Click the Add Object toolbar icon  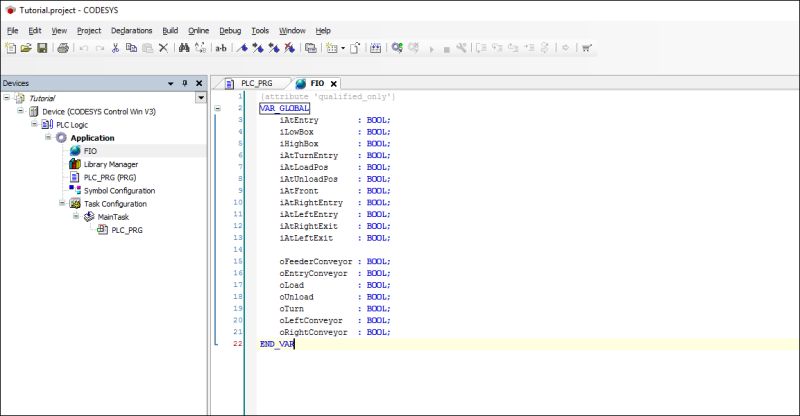coord(332,48)
